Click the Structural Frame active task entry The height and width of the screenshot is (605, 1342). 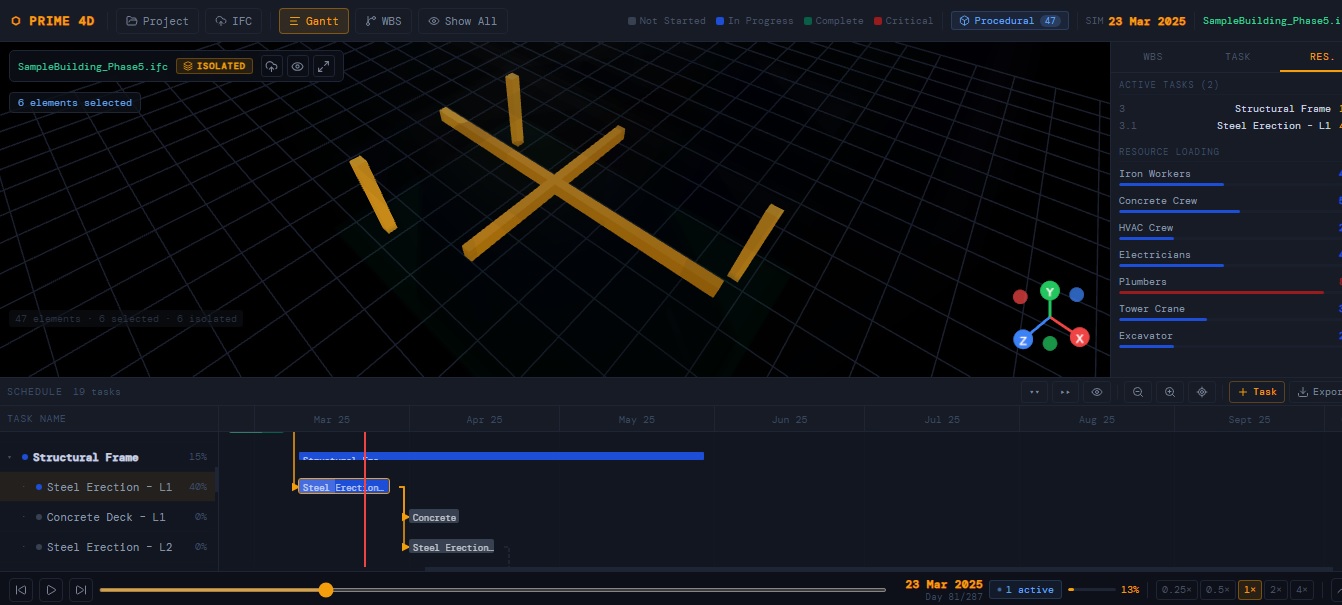pos(1230,109)
